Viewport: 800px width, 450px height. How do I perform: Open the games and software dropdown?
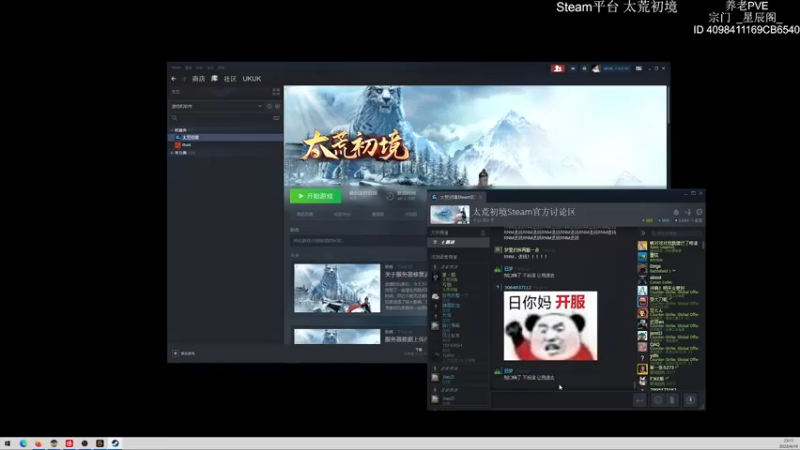pos(216,106)
